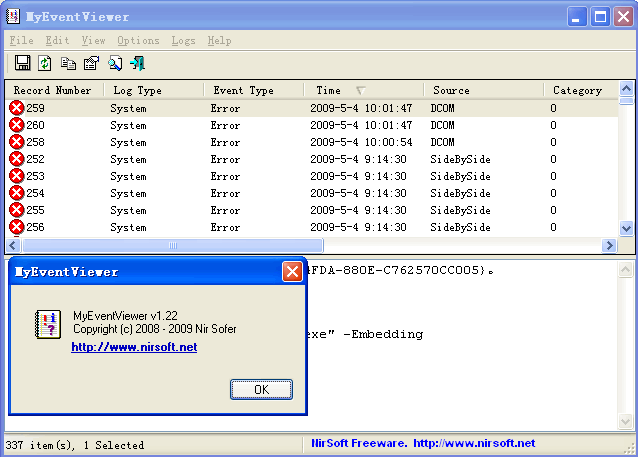Click the System log type in record 253 row
This screenshot has width=638, height=457.
tap(128, 176)
